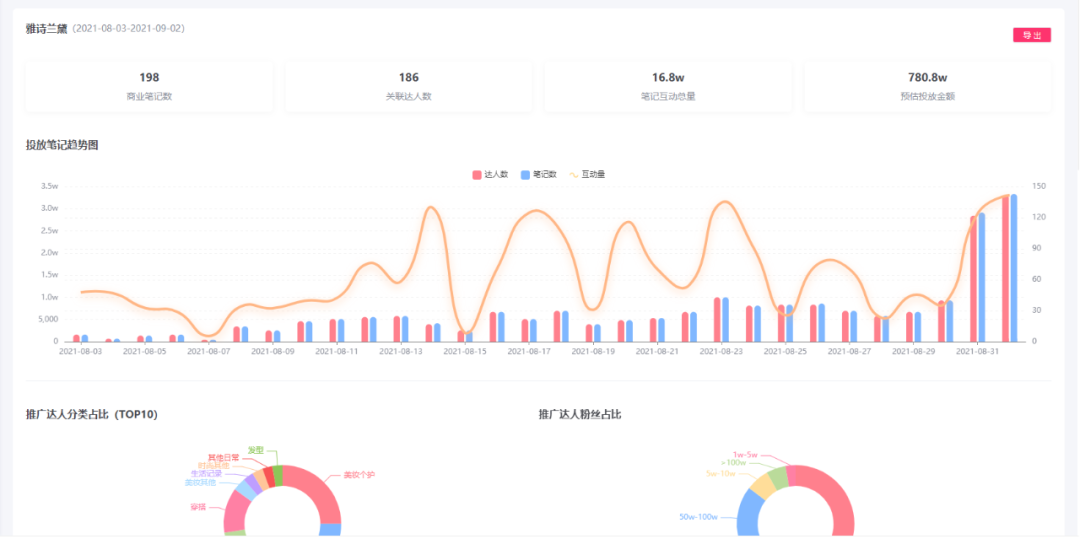The height and width of the screenshot is (539, 1080).
Task: Click the 2021-08-27 axis date label
Action: click(849, 351)
